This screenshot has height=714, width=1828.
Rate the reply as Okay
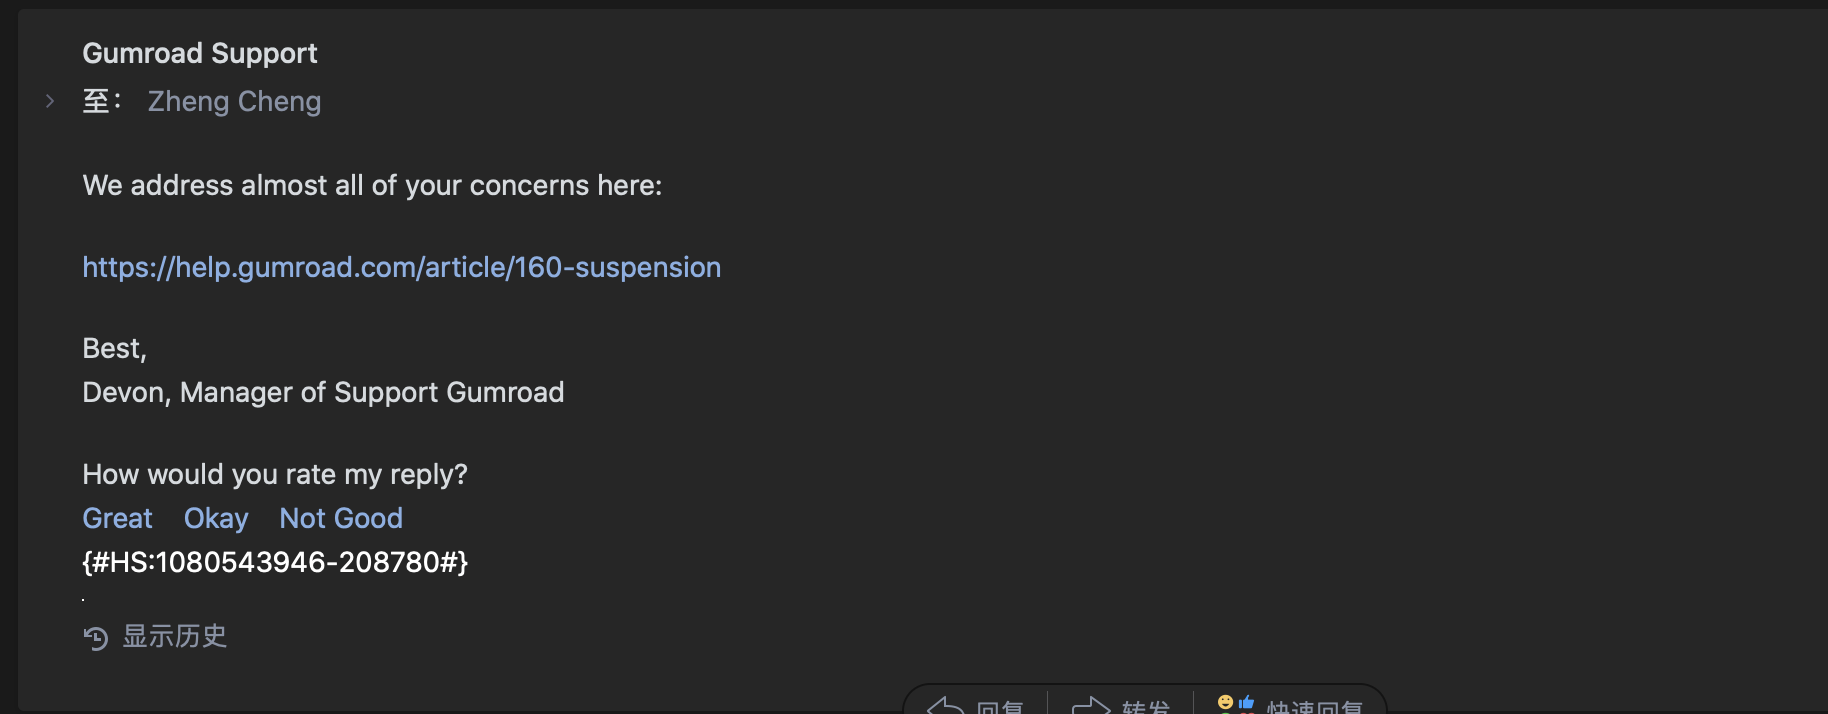tap(216, 518)
